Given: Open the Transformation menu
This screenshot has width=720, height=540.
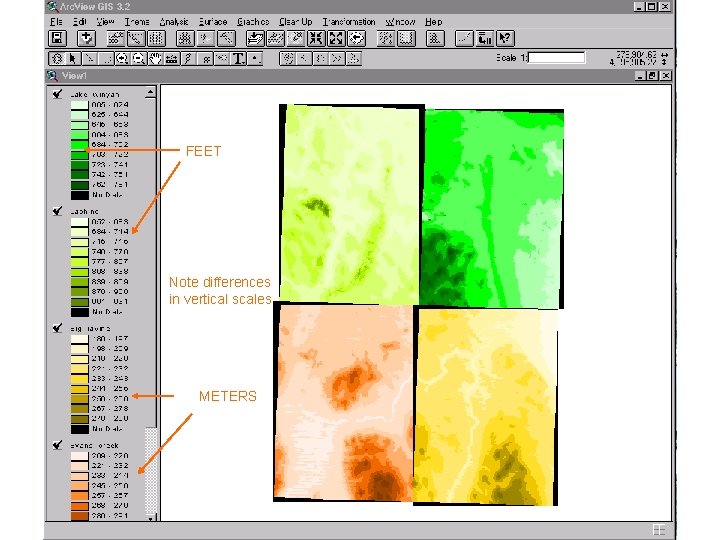Looking at the screenshot, I should coord(349,22).
